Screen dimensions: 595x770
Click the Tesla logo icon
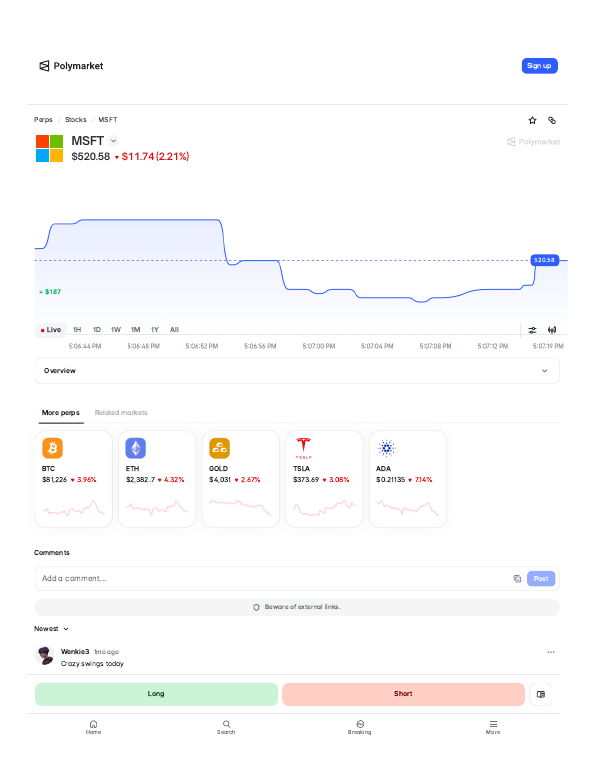303,448
